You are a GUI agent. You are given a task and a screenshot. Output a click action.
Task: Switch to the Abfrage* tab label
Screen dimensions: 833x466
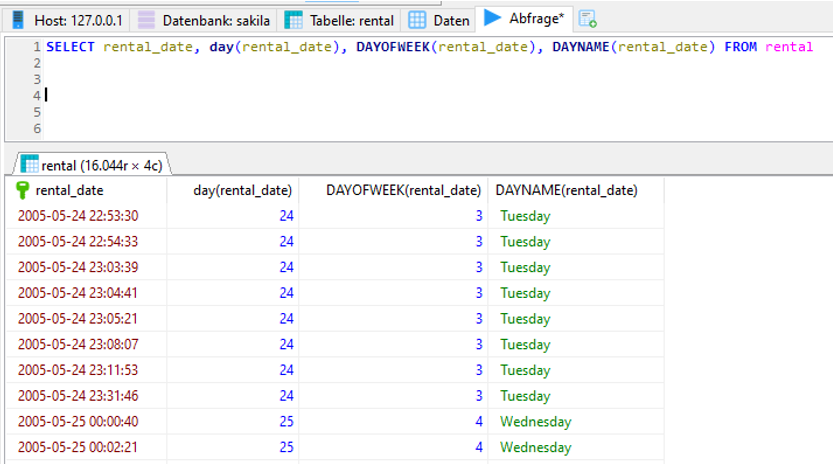[x=536, y=19]
